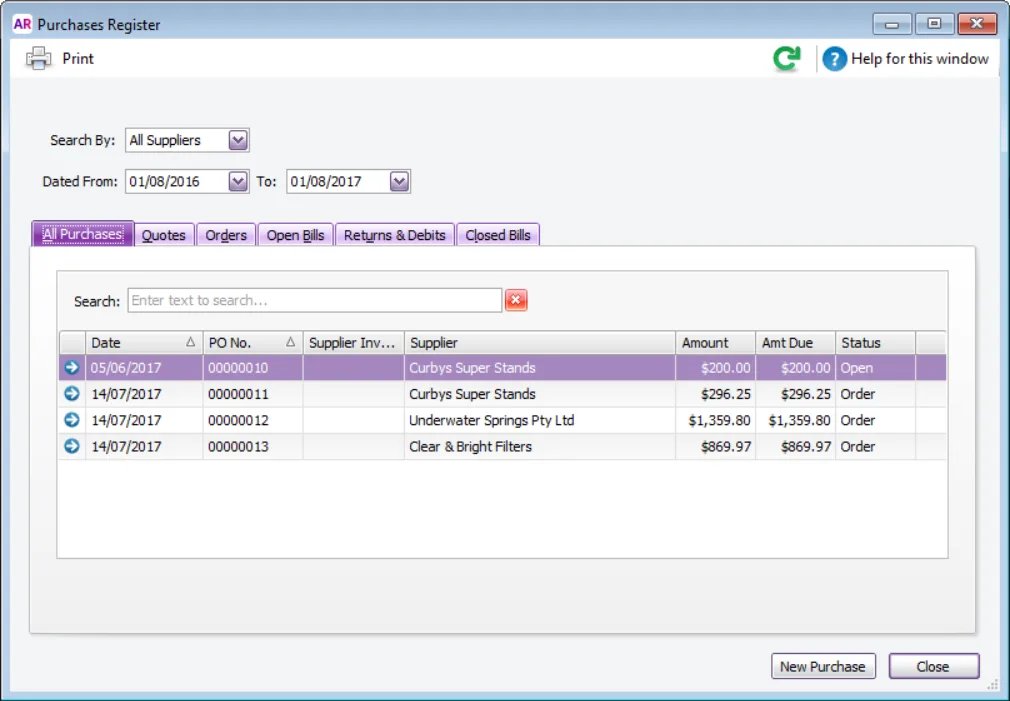This screenshot has width=1010, height=701.
Task: Switch to the Closed Bills tab
Action: [498, 235]
